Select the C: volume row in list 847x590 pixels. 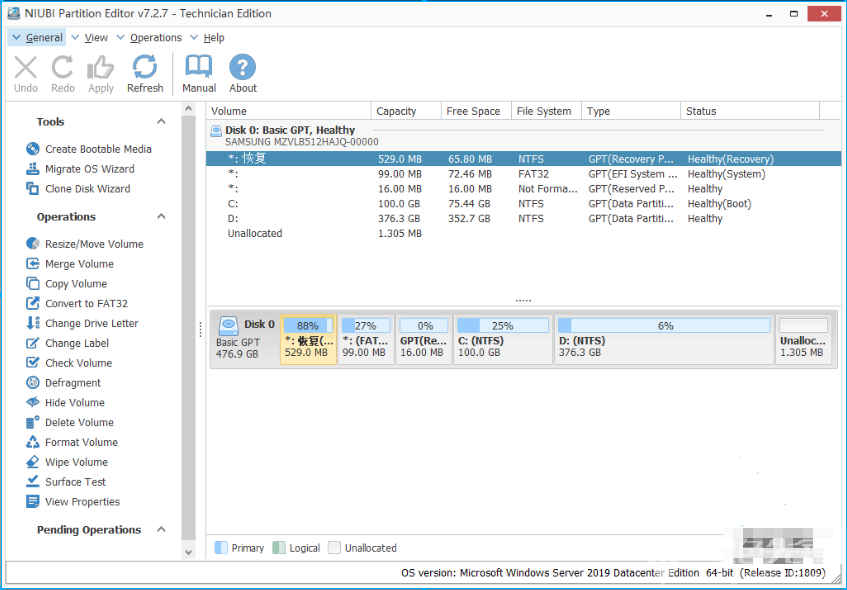523,204
